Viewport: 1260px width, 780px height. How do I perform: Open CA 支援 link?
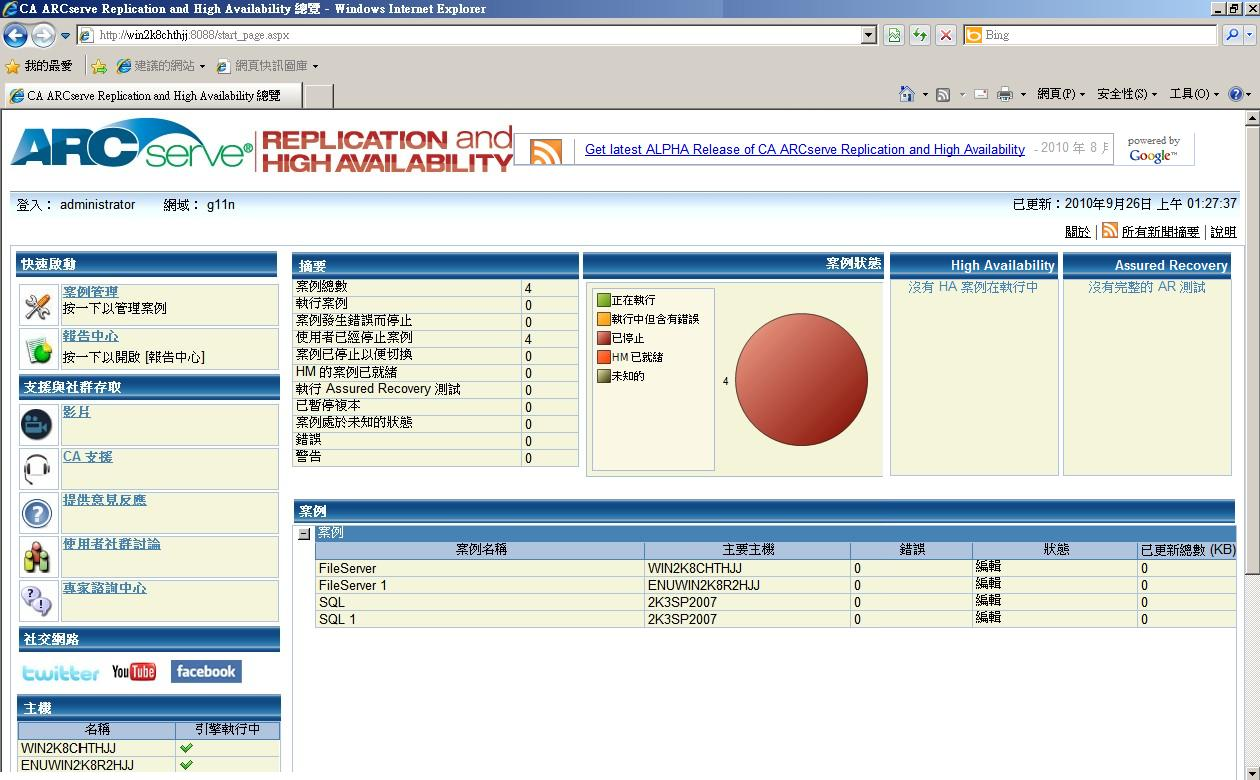pos(87,456)
